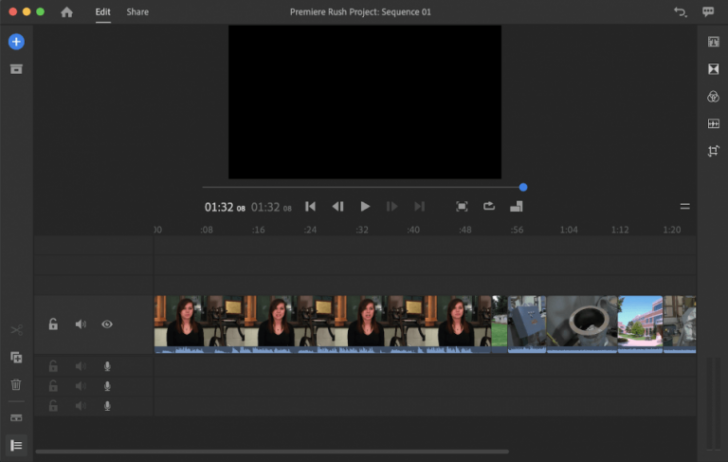This screenshot has width=728, height=462.
Task: Click the second audio track microphone
Action: (107, 386)
